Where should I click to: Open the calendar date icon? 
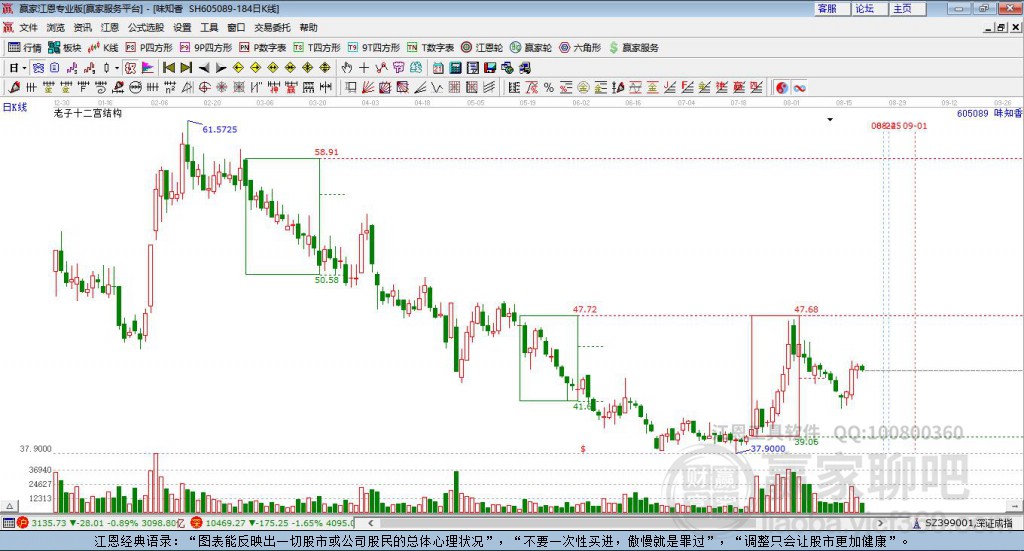point(438,68)
